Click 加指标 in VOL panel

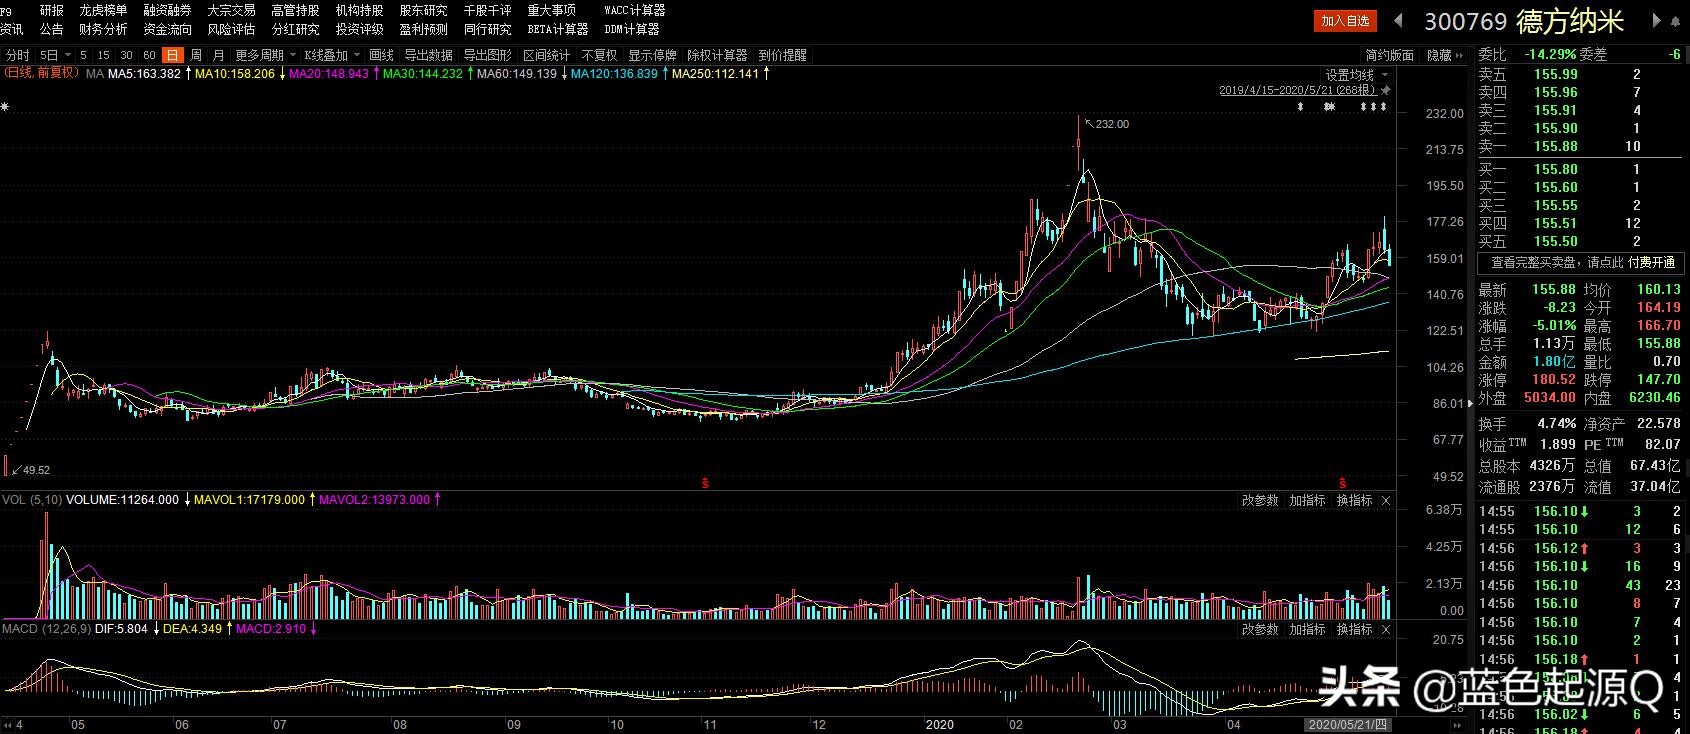pyautogui.click(x=1307, y=500)
